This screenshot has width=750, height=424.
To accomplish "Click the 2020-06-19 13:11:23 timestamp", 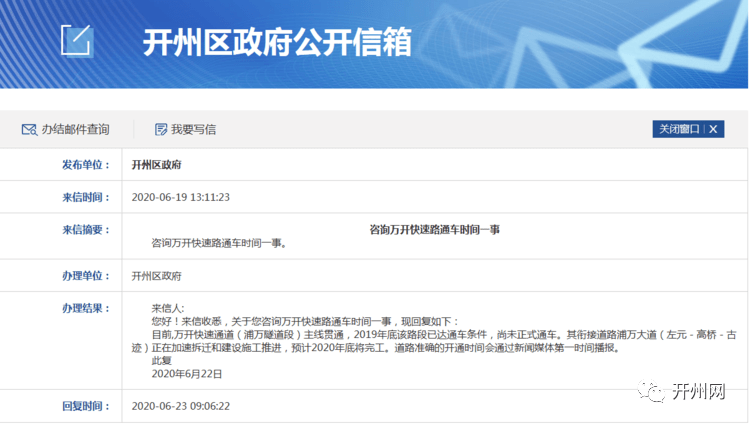I will [181, 197].
